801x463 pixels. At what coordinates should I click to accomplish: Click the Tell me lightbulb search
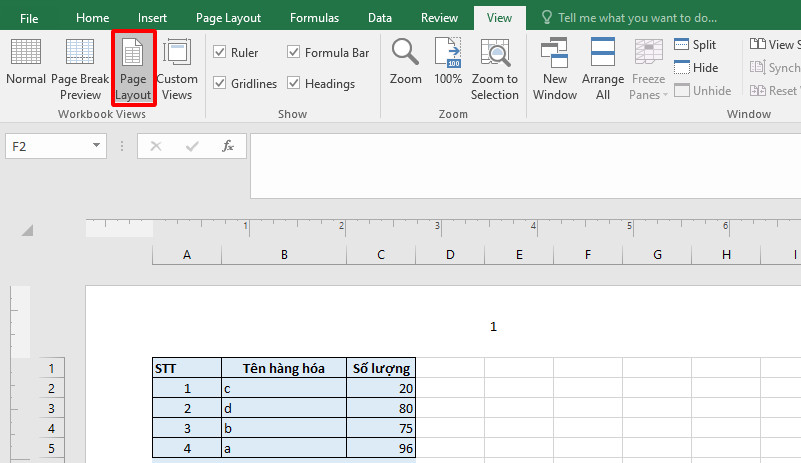(x=547, y=18)
